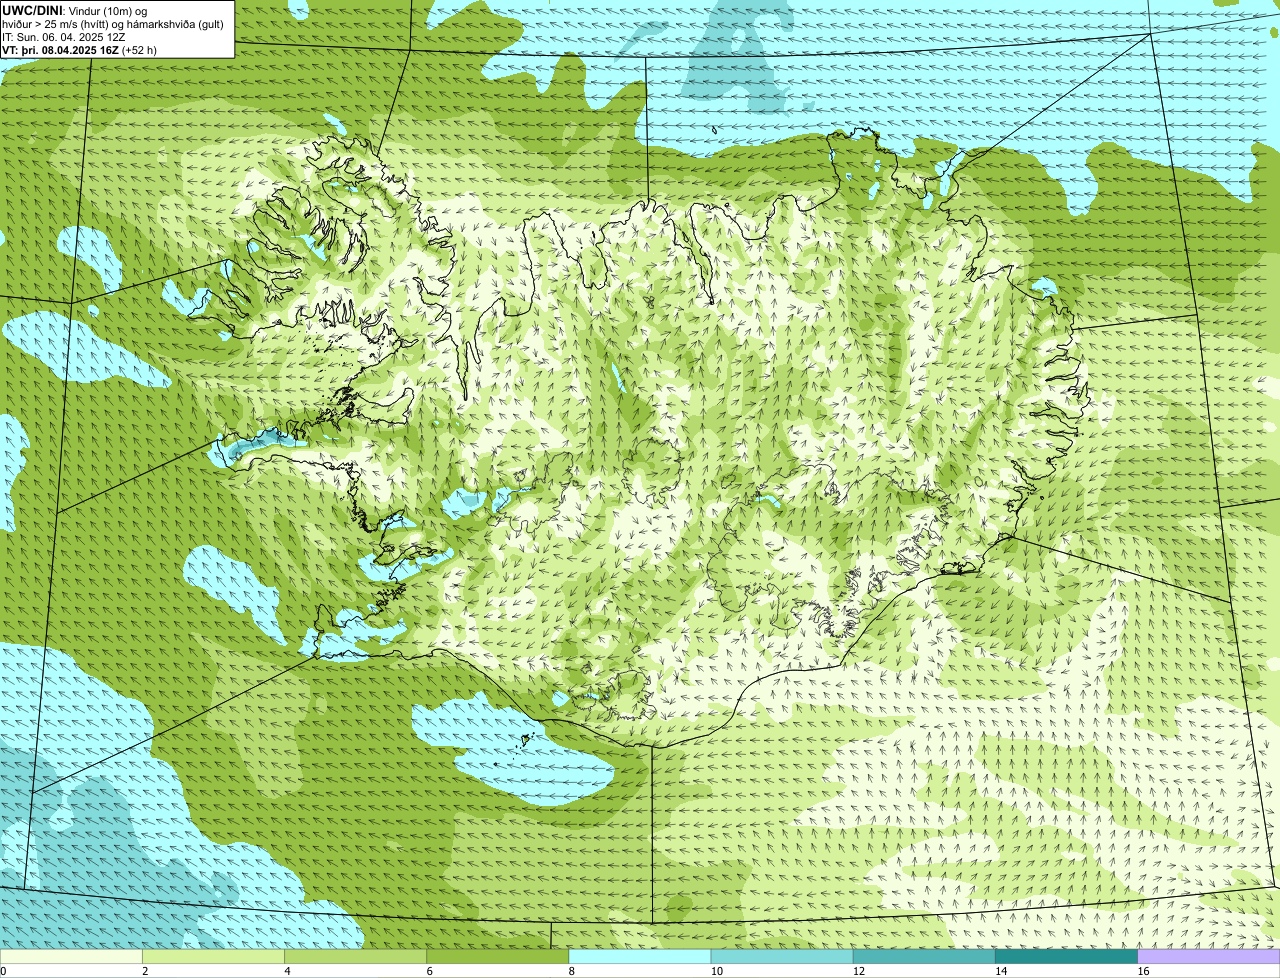
Task: Click the "UWC/DINI" title text
Action: click(32, 10)
